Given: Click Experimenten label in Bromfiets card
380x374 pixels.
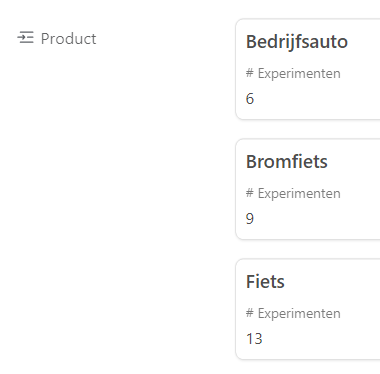Looking at the screenshot, I should coord(299,193).
